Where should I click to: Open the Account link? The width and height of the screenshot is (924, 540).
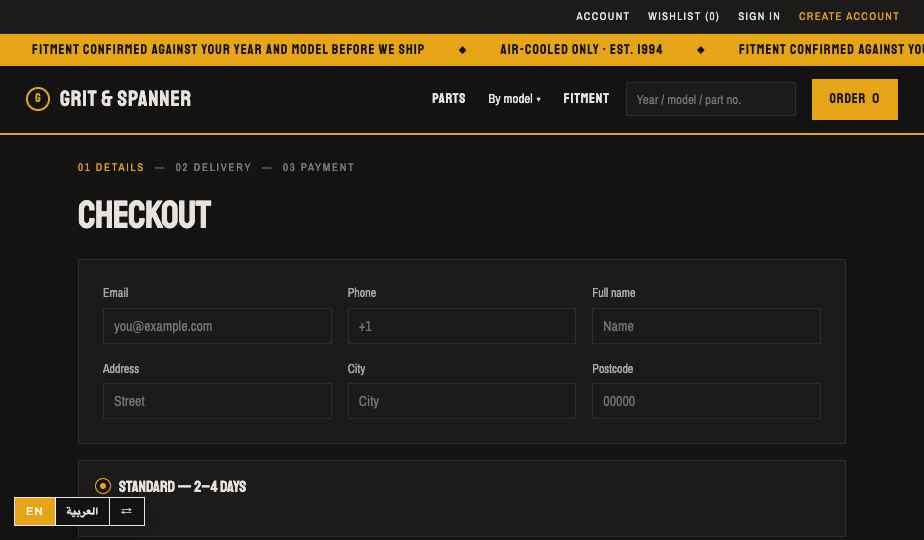(x=603, y=17)
